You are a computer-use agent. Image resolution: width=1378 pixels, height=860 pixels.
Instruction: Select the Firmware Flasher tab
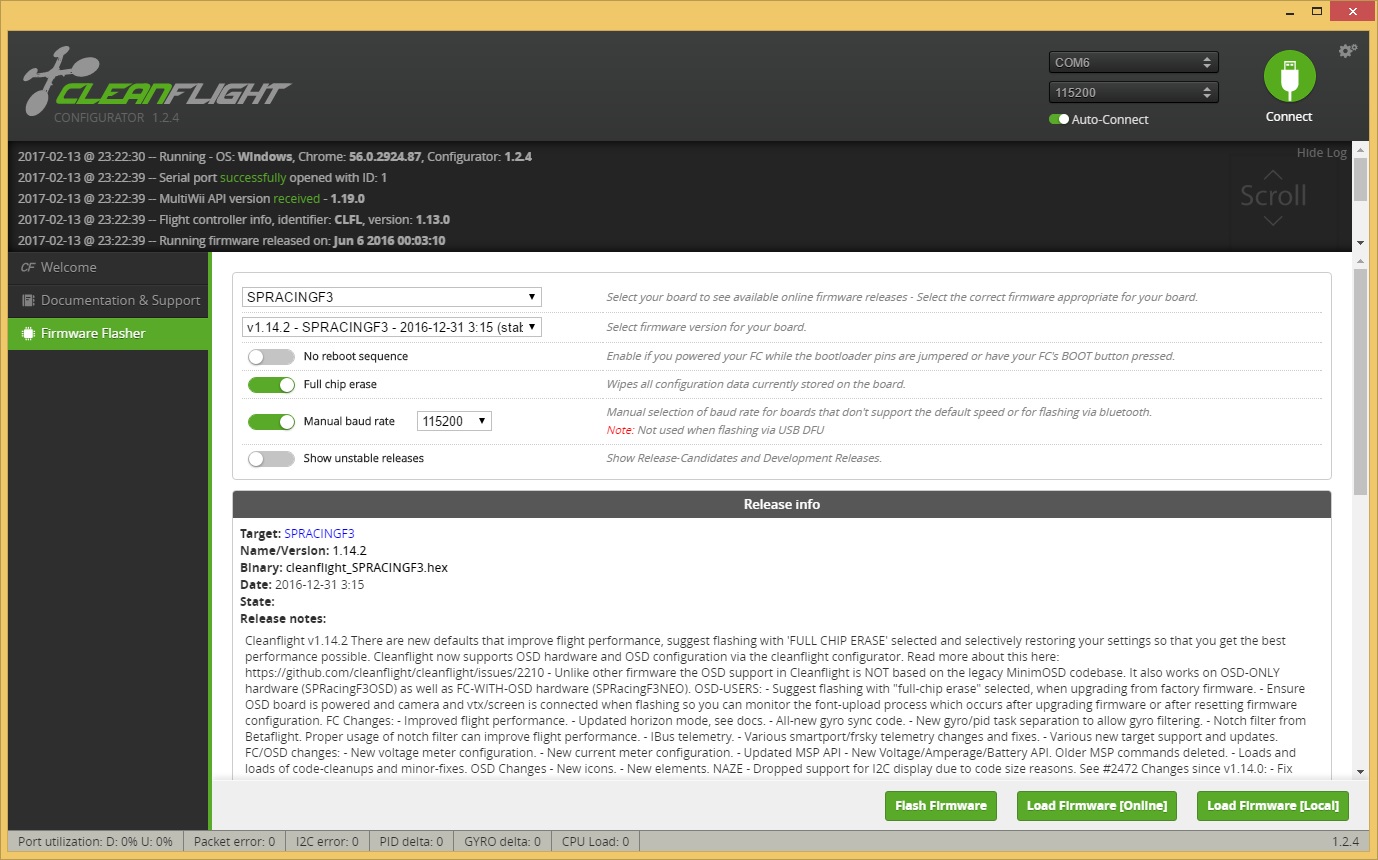click(x=108, y=333)
